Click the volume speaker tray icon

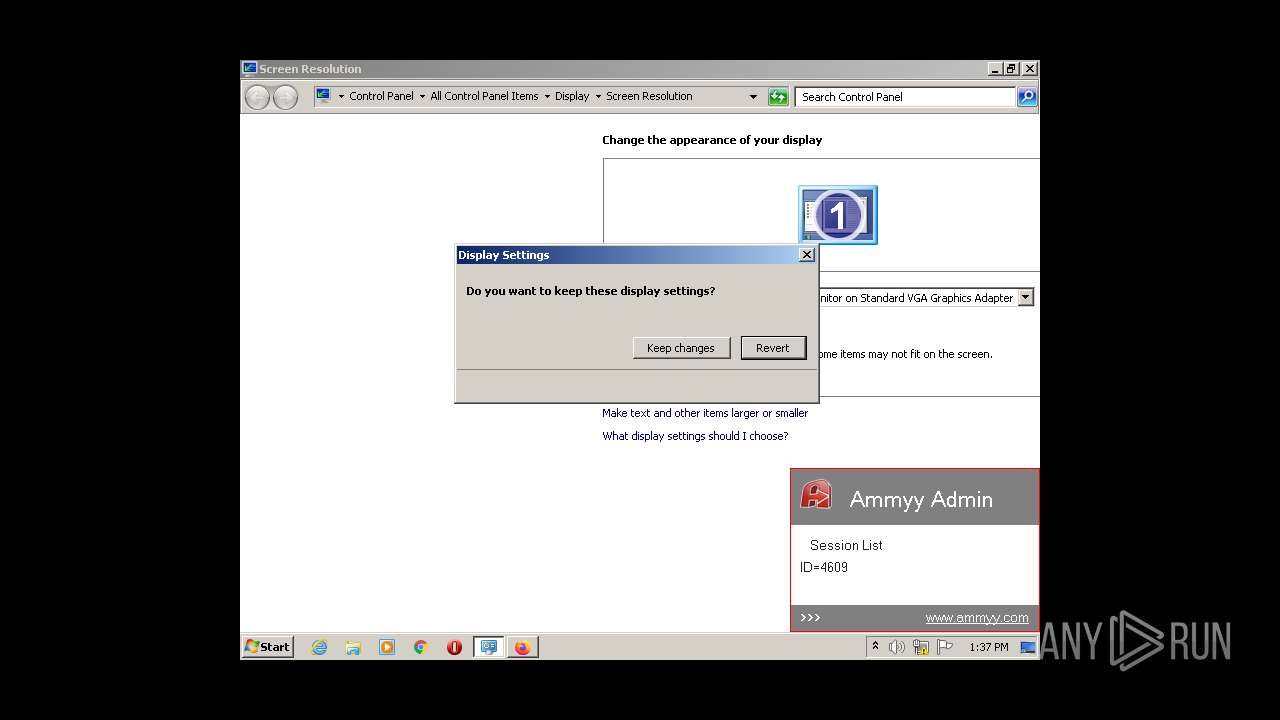click(897, 647)
